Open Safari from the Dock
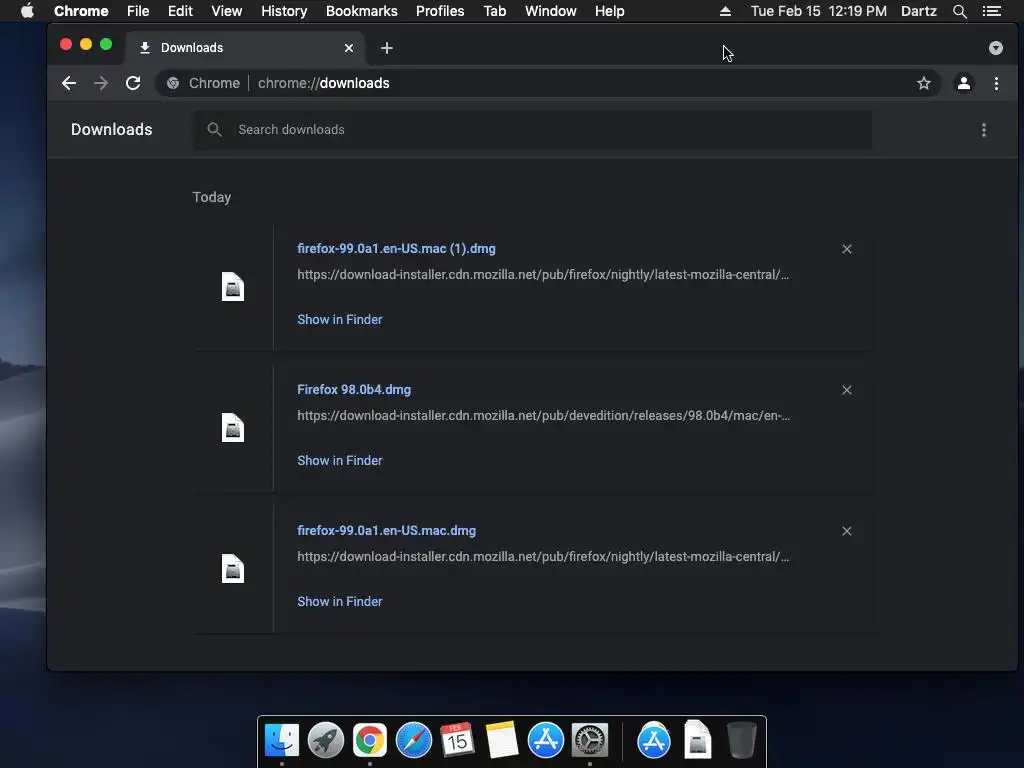The height and width of the screenshot is (768, 1024). click(x=413, y=741)
